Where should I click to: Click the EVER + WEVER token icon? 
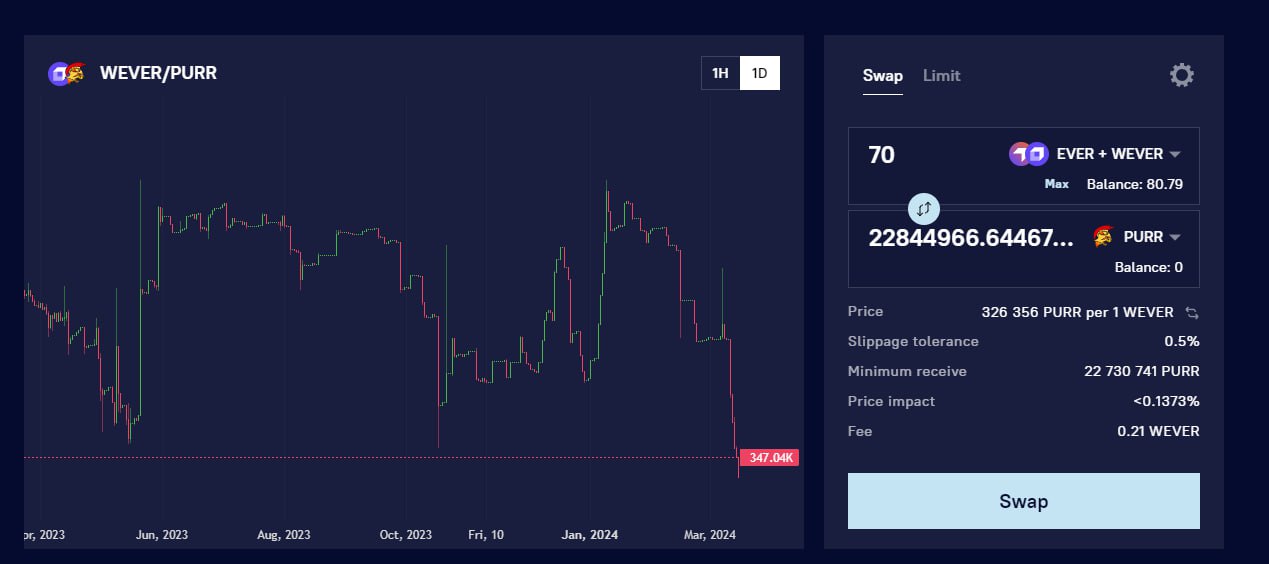(1028, 154)
